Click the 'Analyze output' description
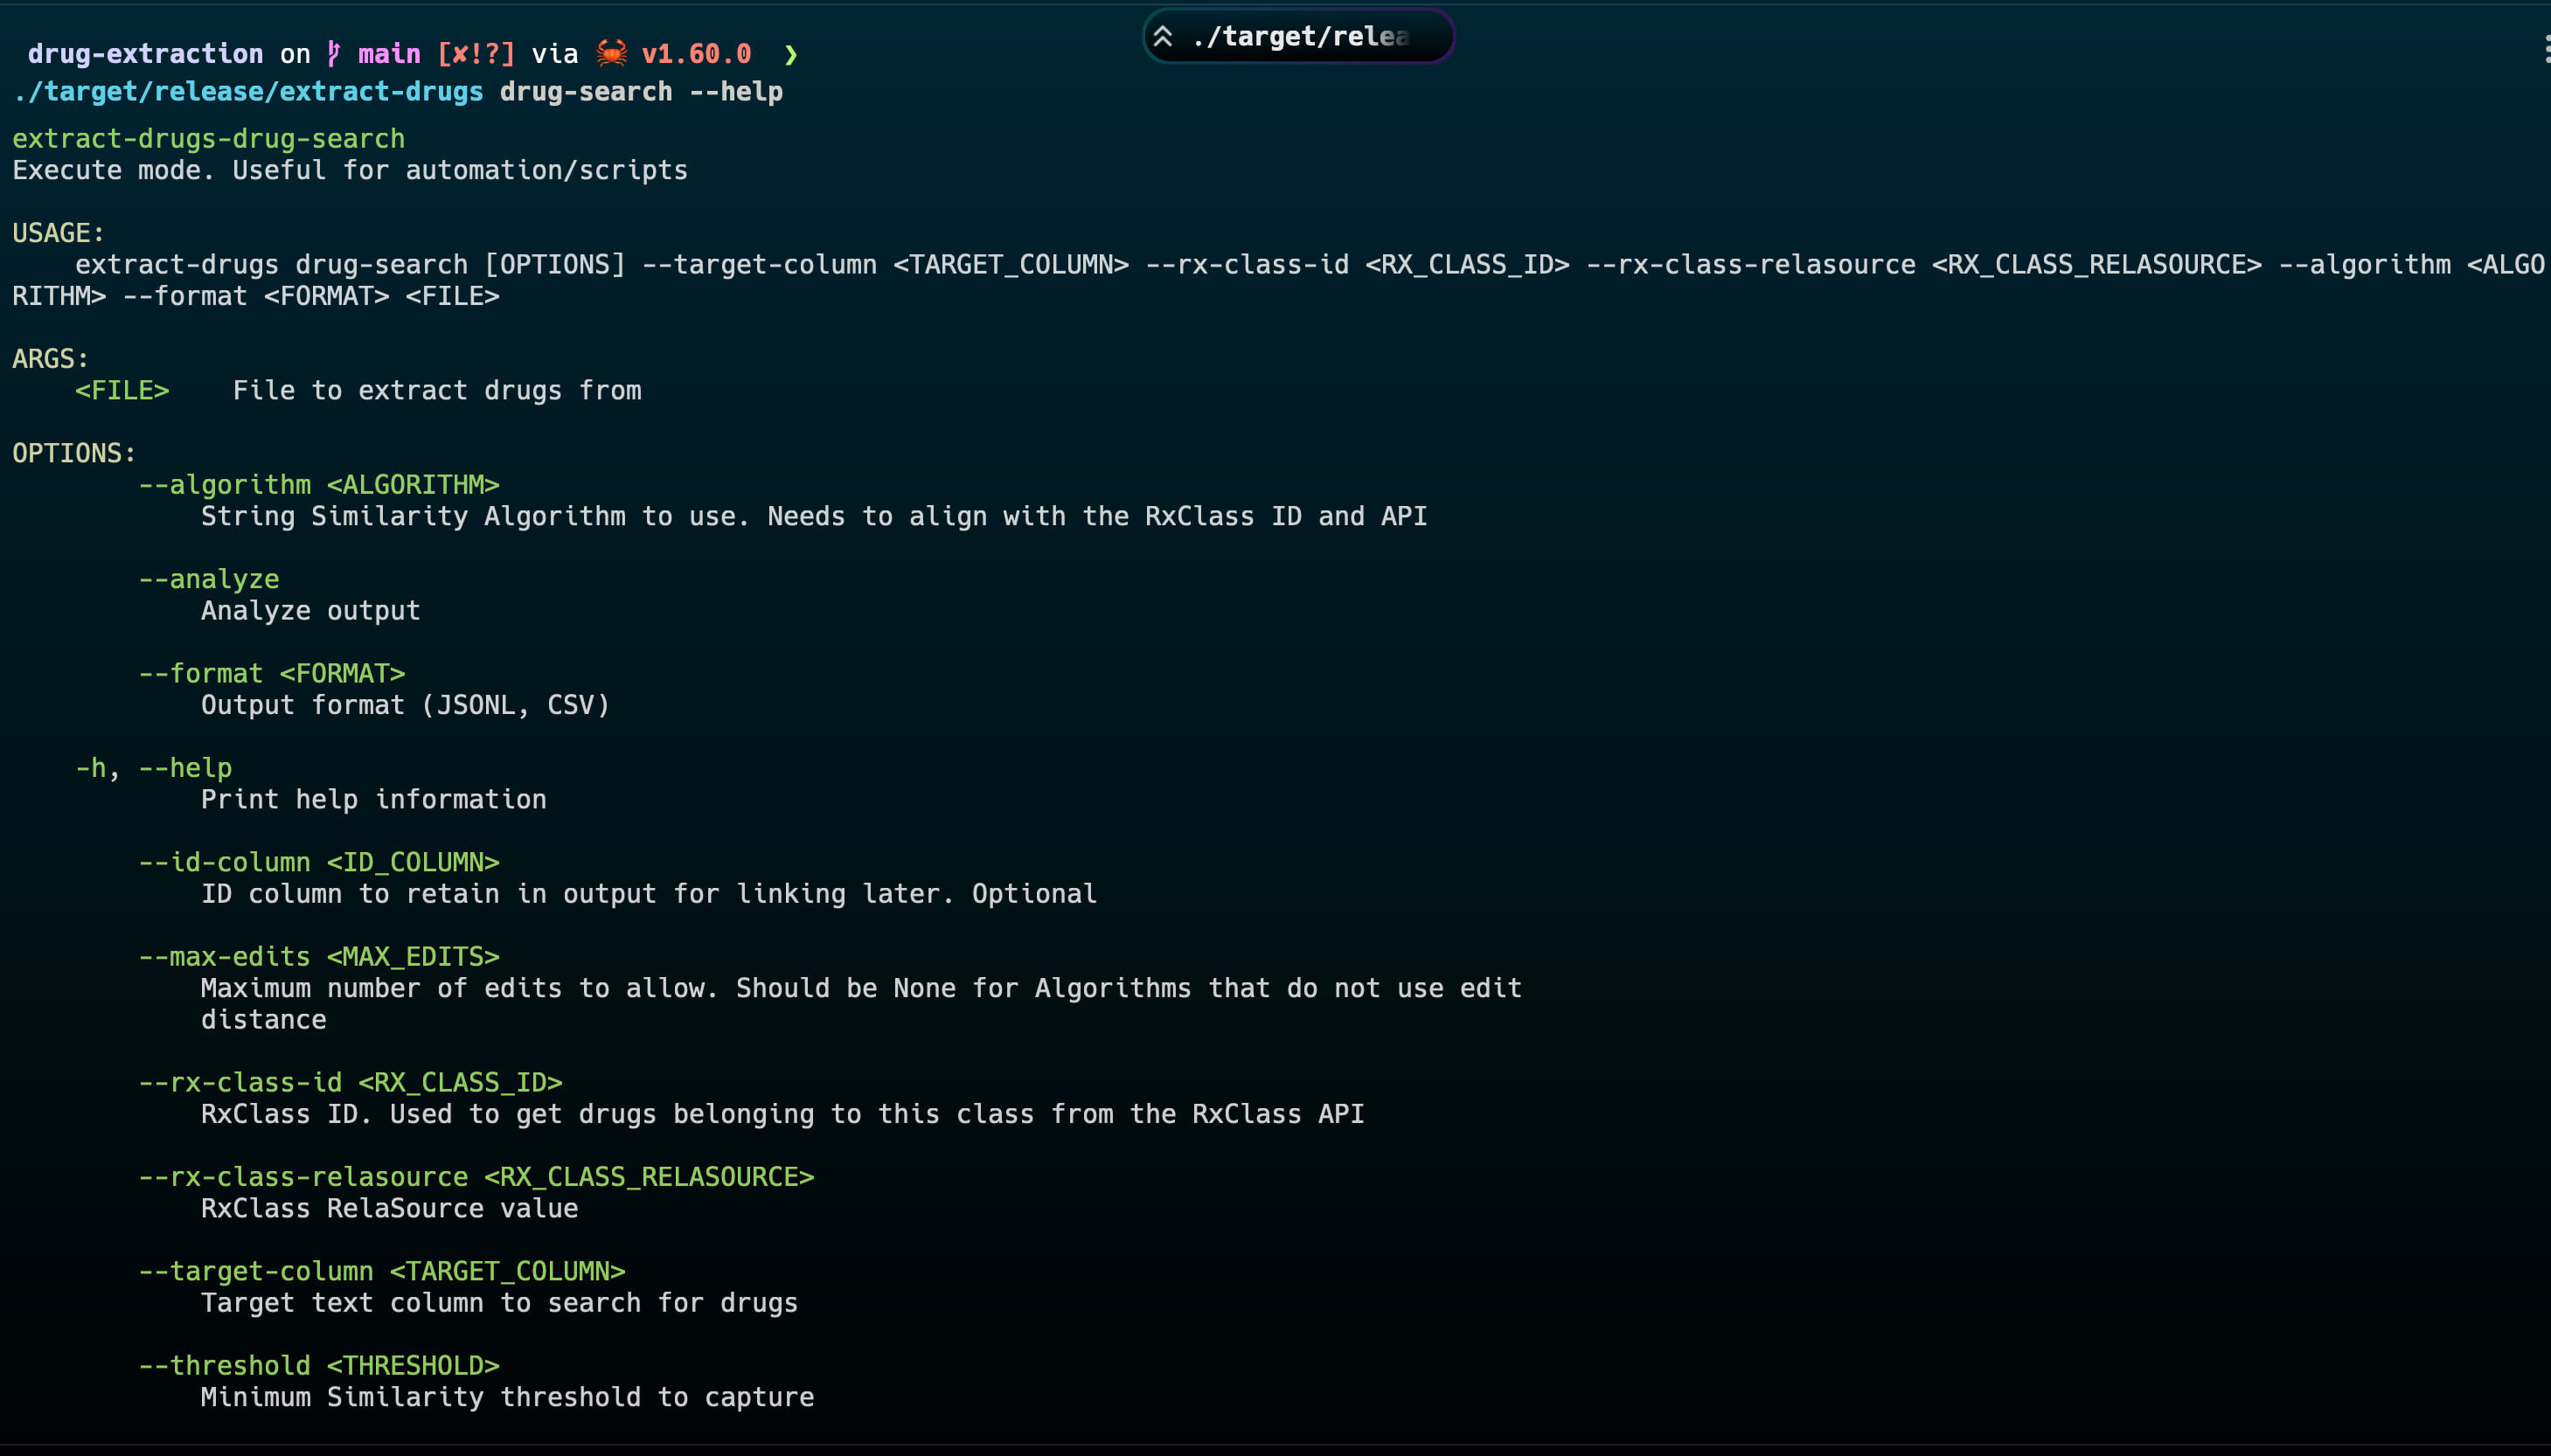 coord(311,611)
